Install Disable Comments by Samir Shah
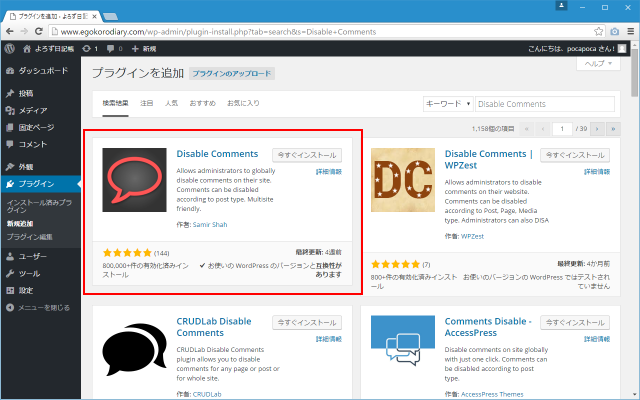Screen dimensions: 640x400 [x=307, y=155]
